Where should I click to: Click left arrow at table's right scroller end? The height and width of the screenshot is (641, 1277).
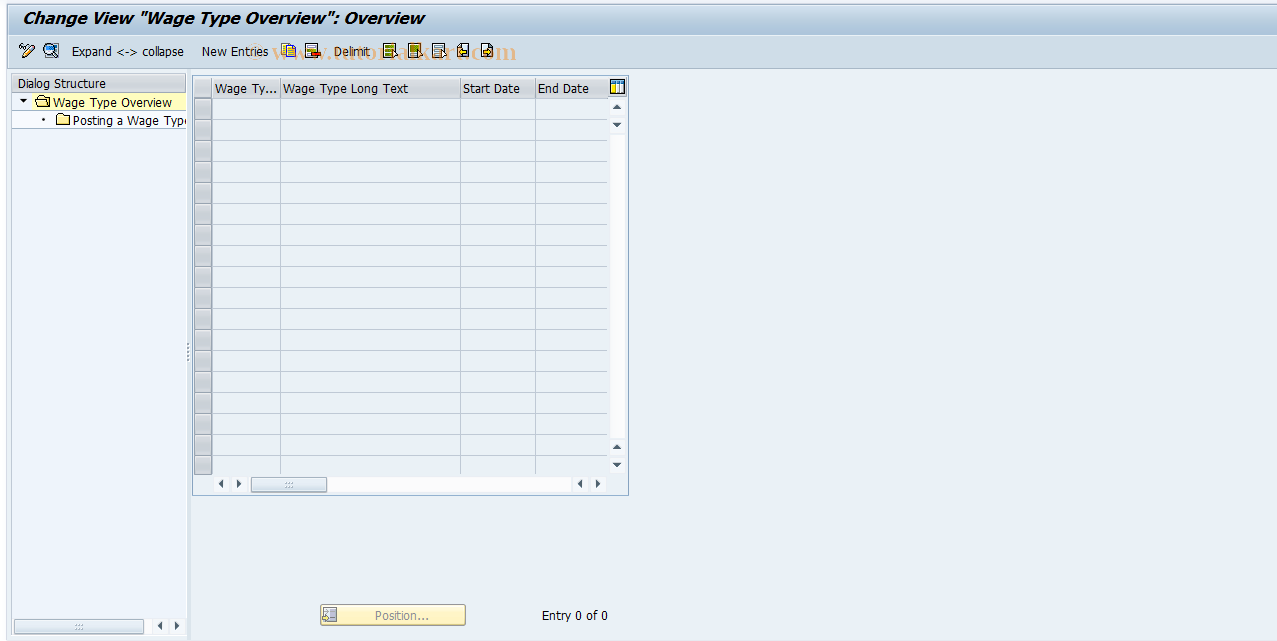click(581, 484)
